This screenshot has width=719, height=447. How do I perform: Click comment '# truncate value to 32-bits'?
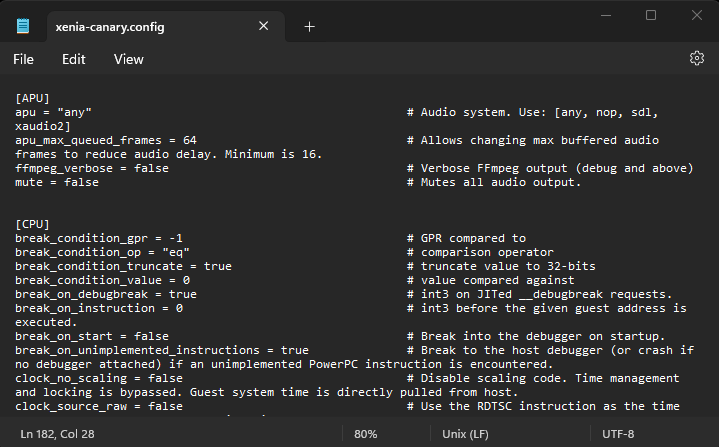[x=501, y=266]
